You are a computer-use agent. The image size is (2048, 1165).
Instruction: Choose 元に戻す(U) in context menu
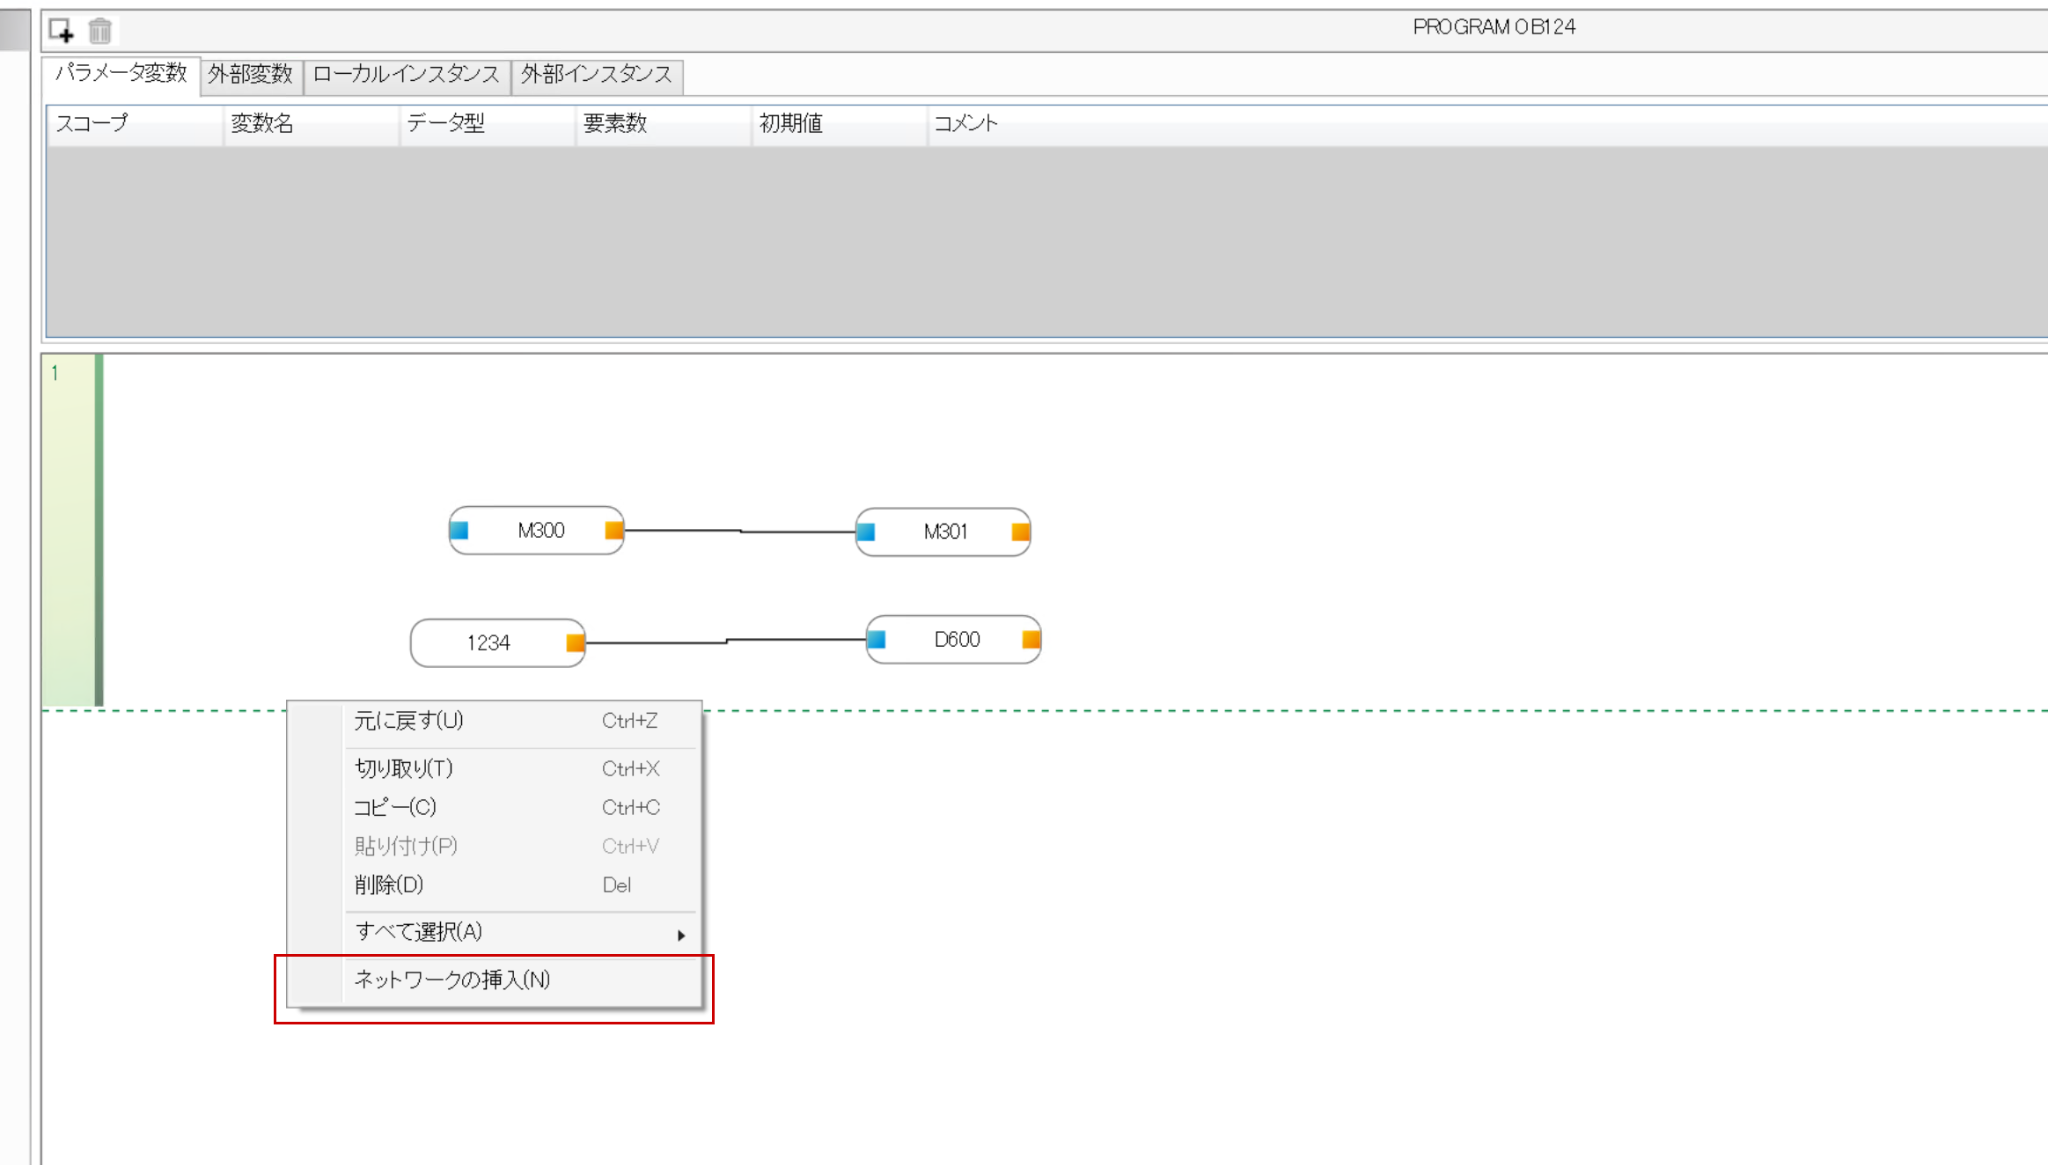point(408,721)
